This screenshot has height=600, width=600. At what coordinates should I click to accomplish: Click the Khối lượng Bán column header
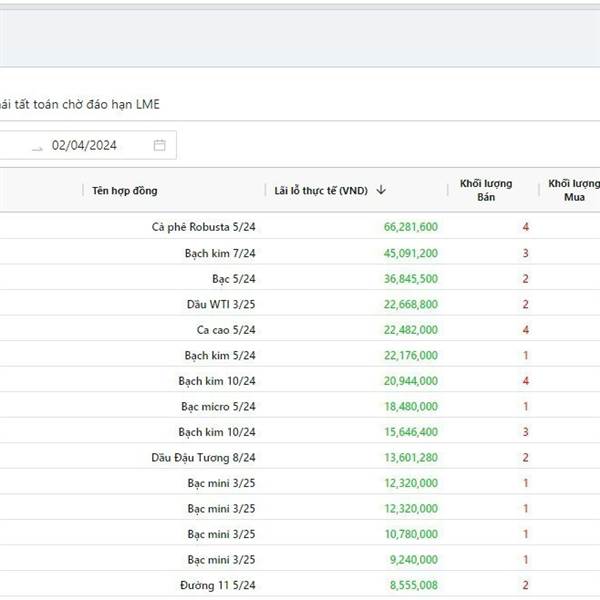coord(486,190)
